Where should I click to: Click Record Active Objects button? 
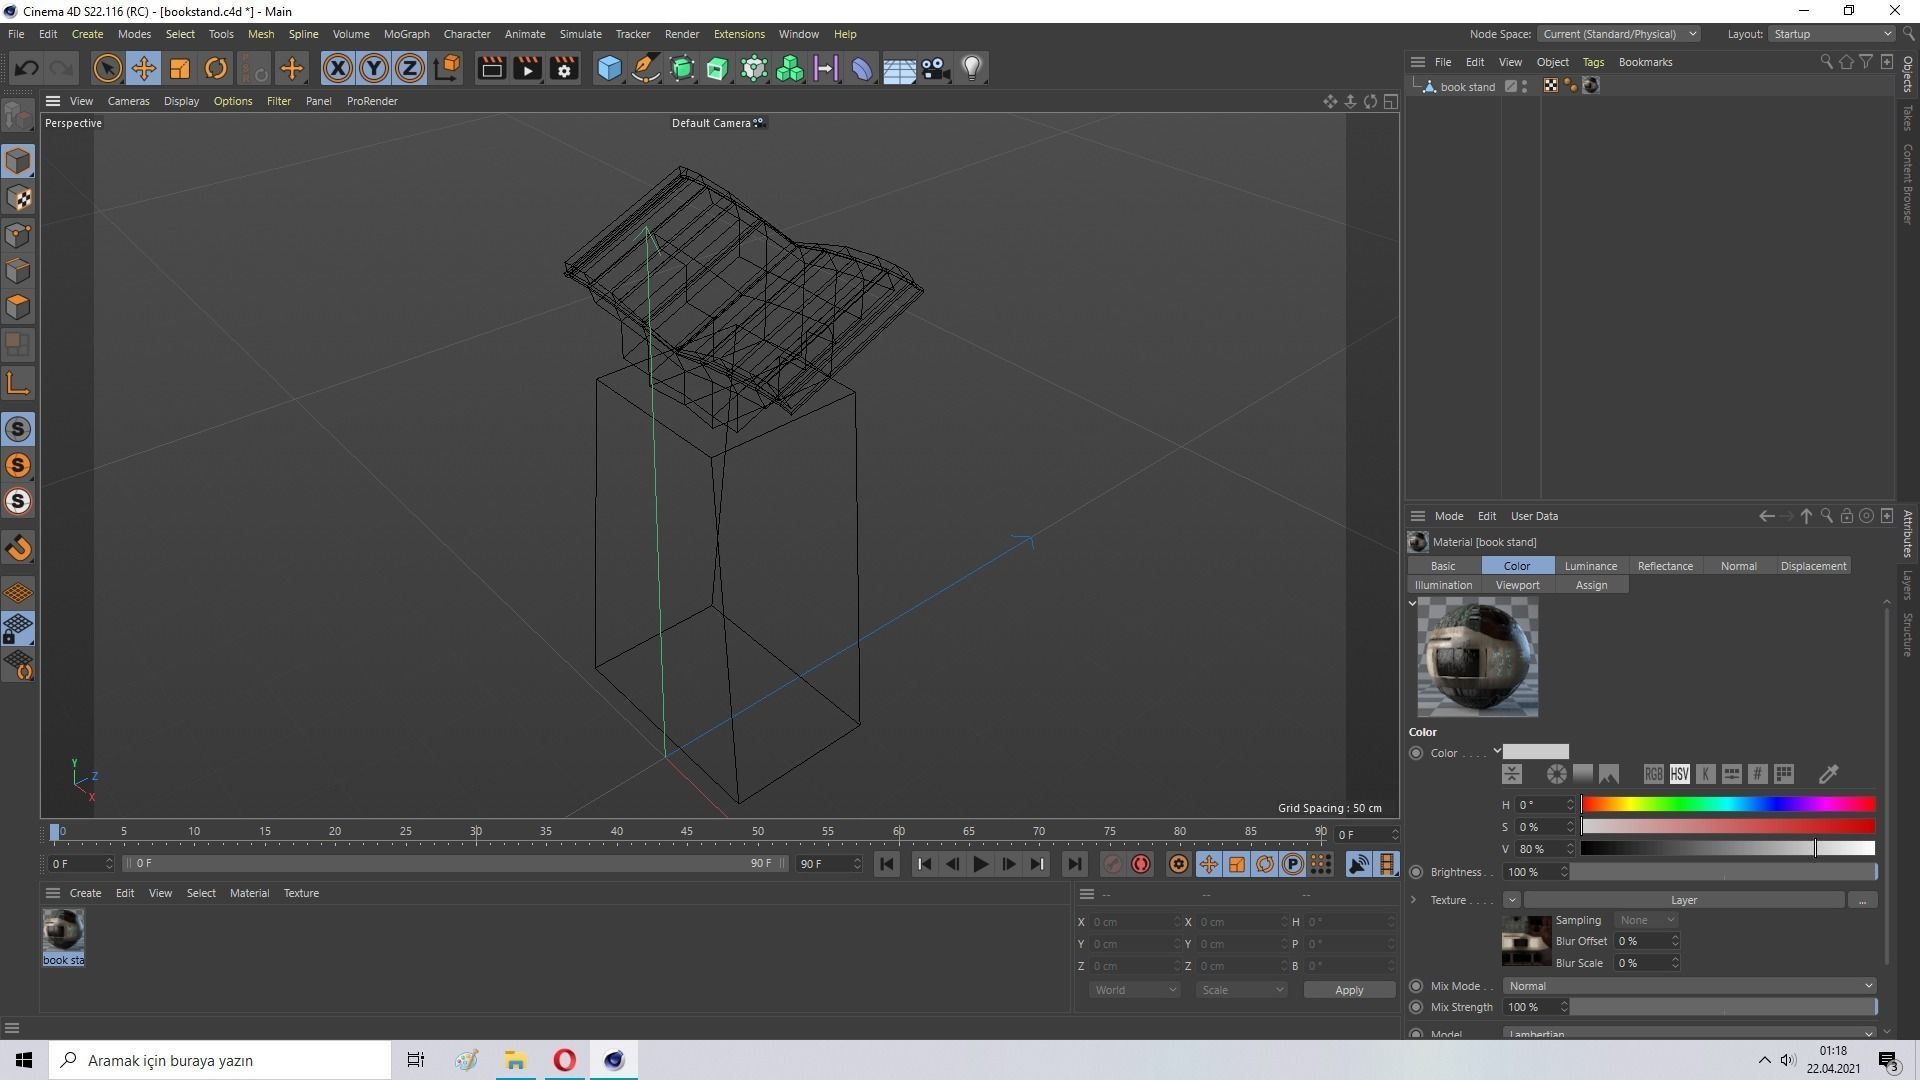point(1112,864)
